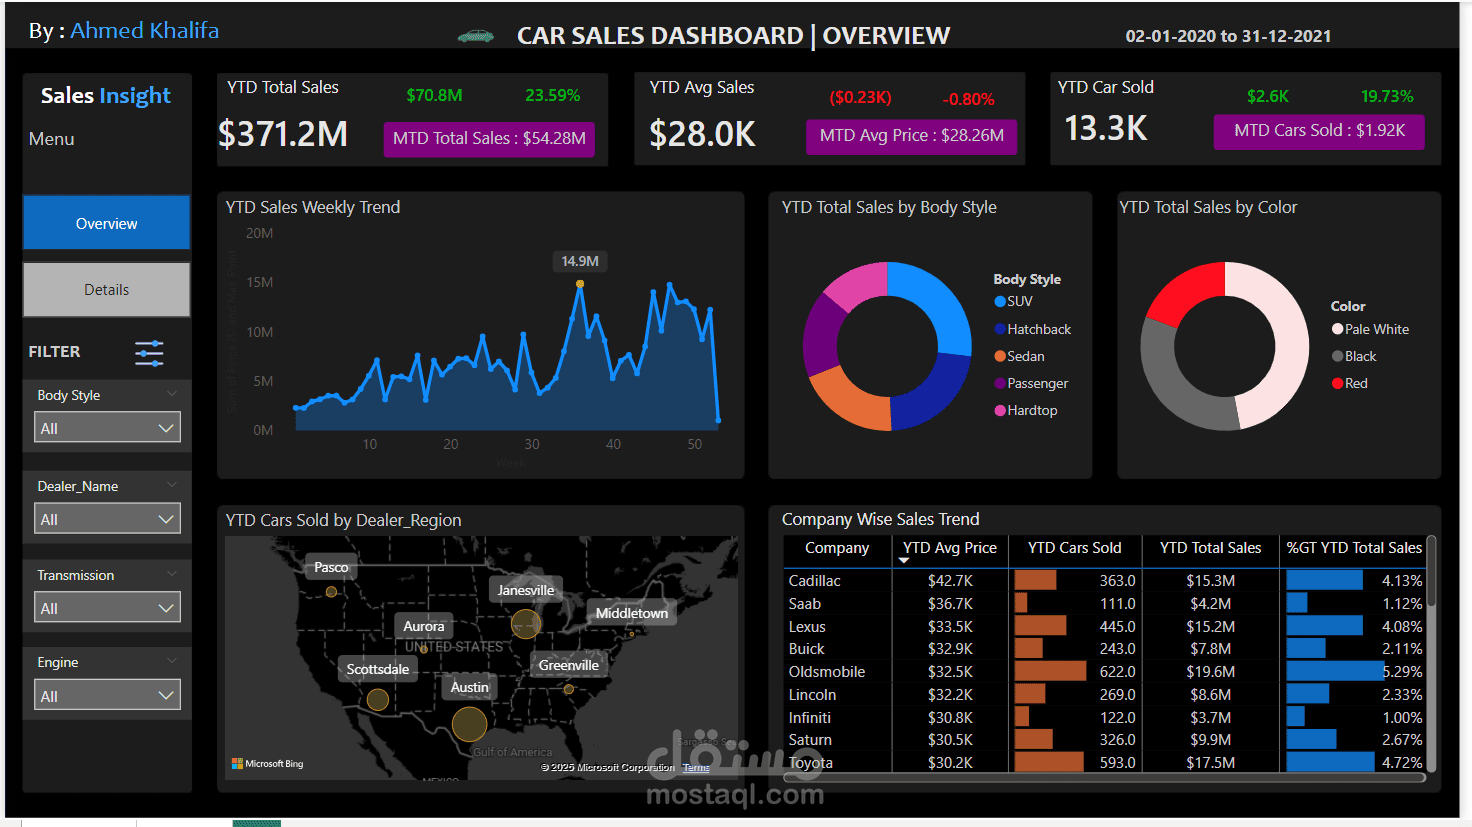Select the Greenville bubble on the map

click(x=569, y=689)
